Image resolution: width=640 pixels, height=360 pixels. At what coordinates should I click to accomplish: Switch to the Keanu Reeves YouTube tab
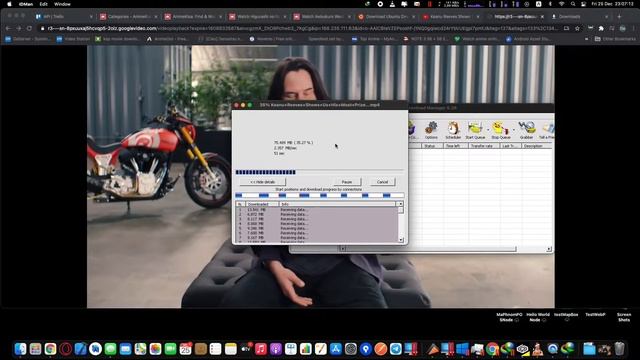tap(450, 17)
